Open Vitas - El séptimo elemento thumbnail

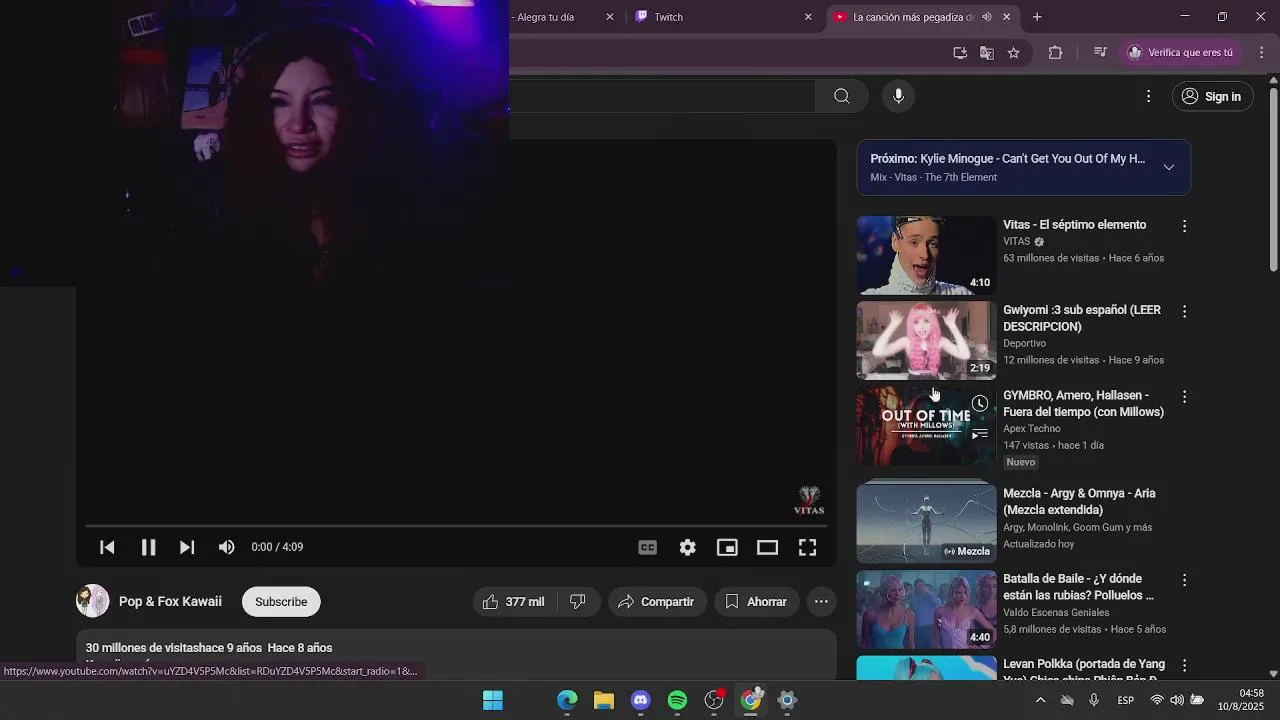tap(926, 255)
